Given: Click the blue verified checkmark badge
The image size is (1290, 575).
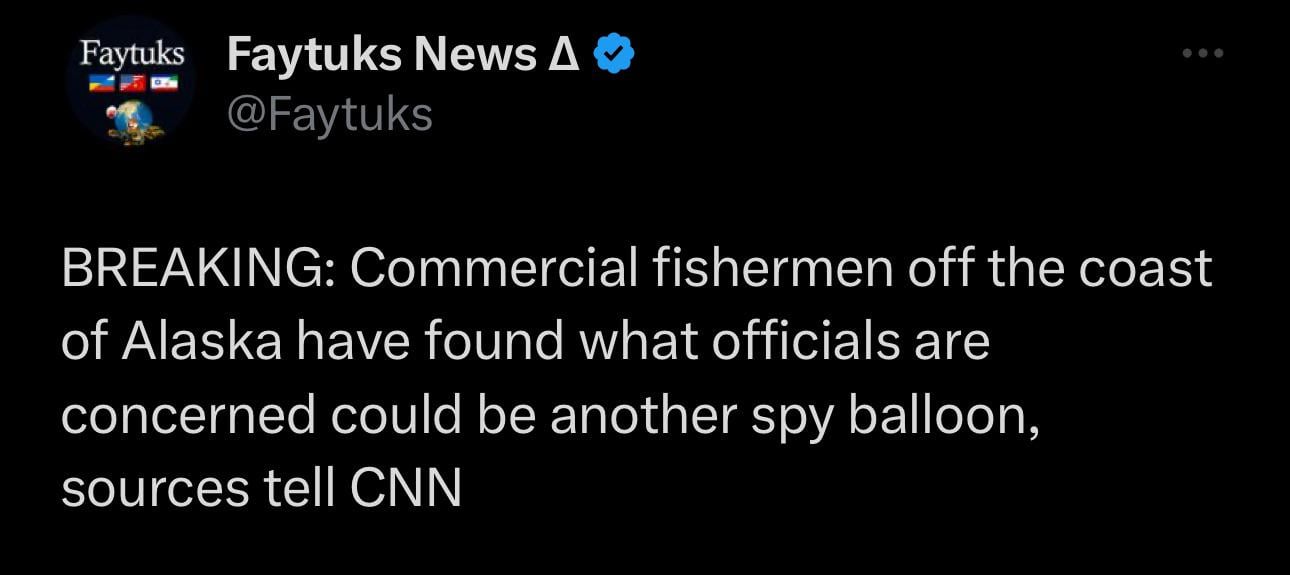Looking at the screenshot, I should [613, 55].
